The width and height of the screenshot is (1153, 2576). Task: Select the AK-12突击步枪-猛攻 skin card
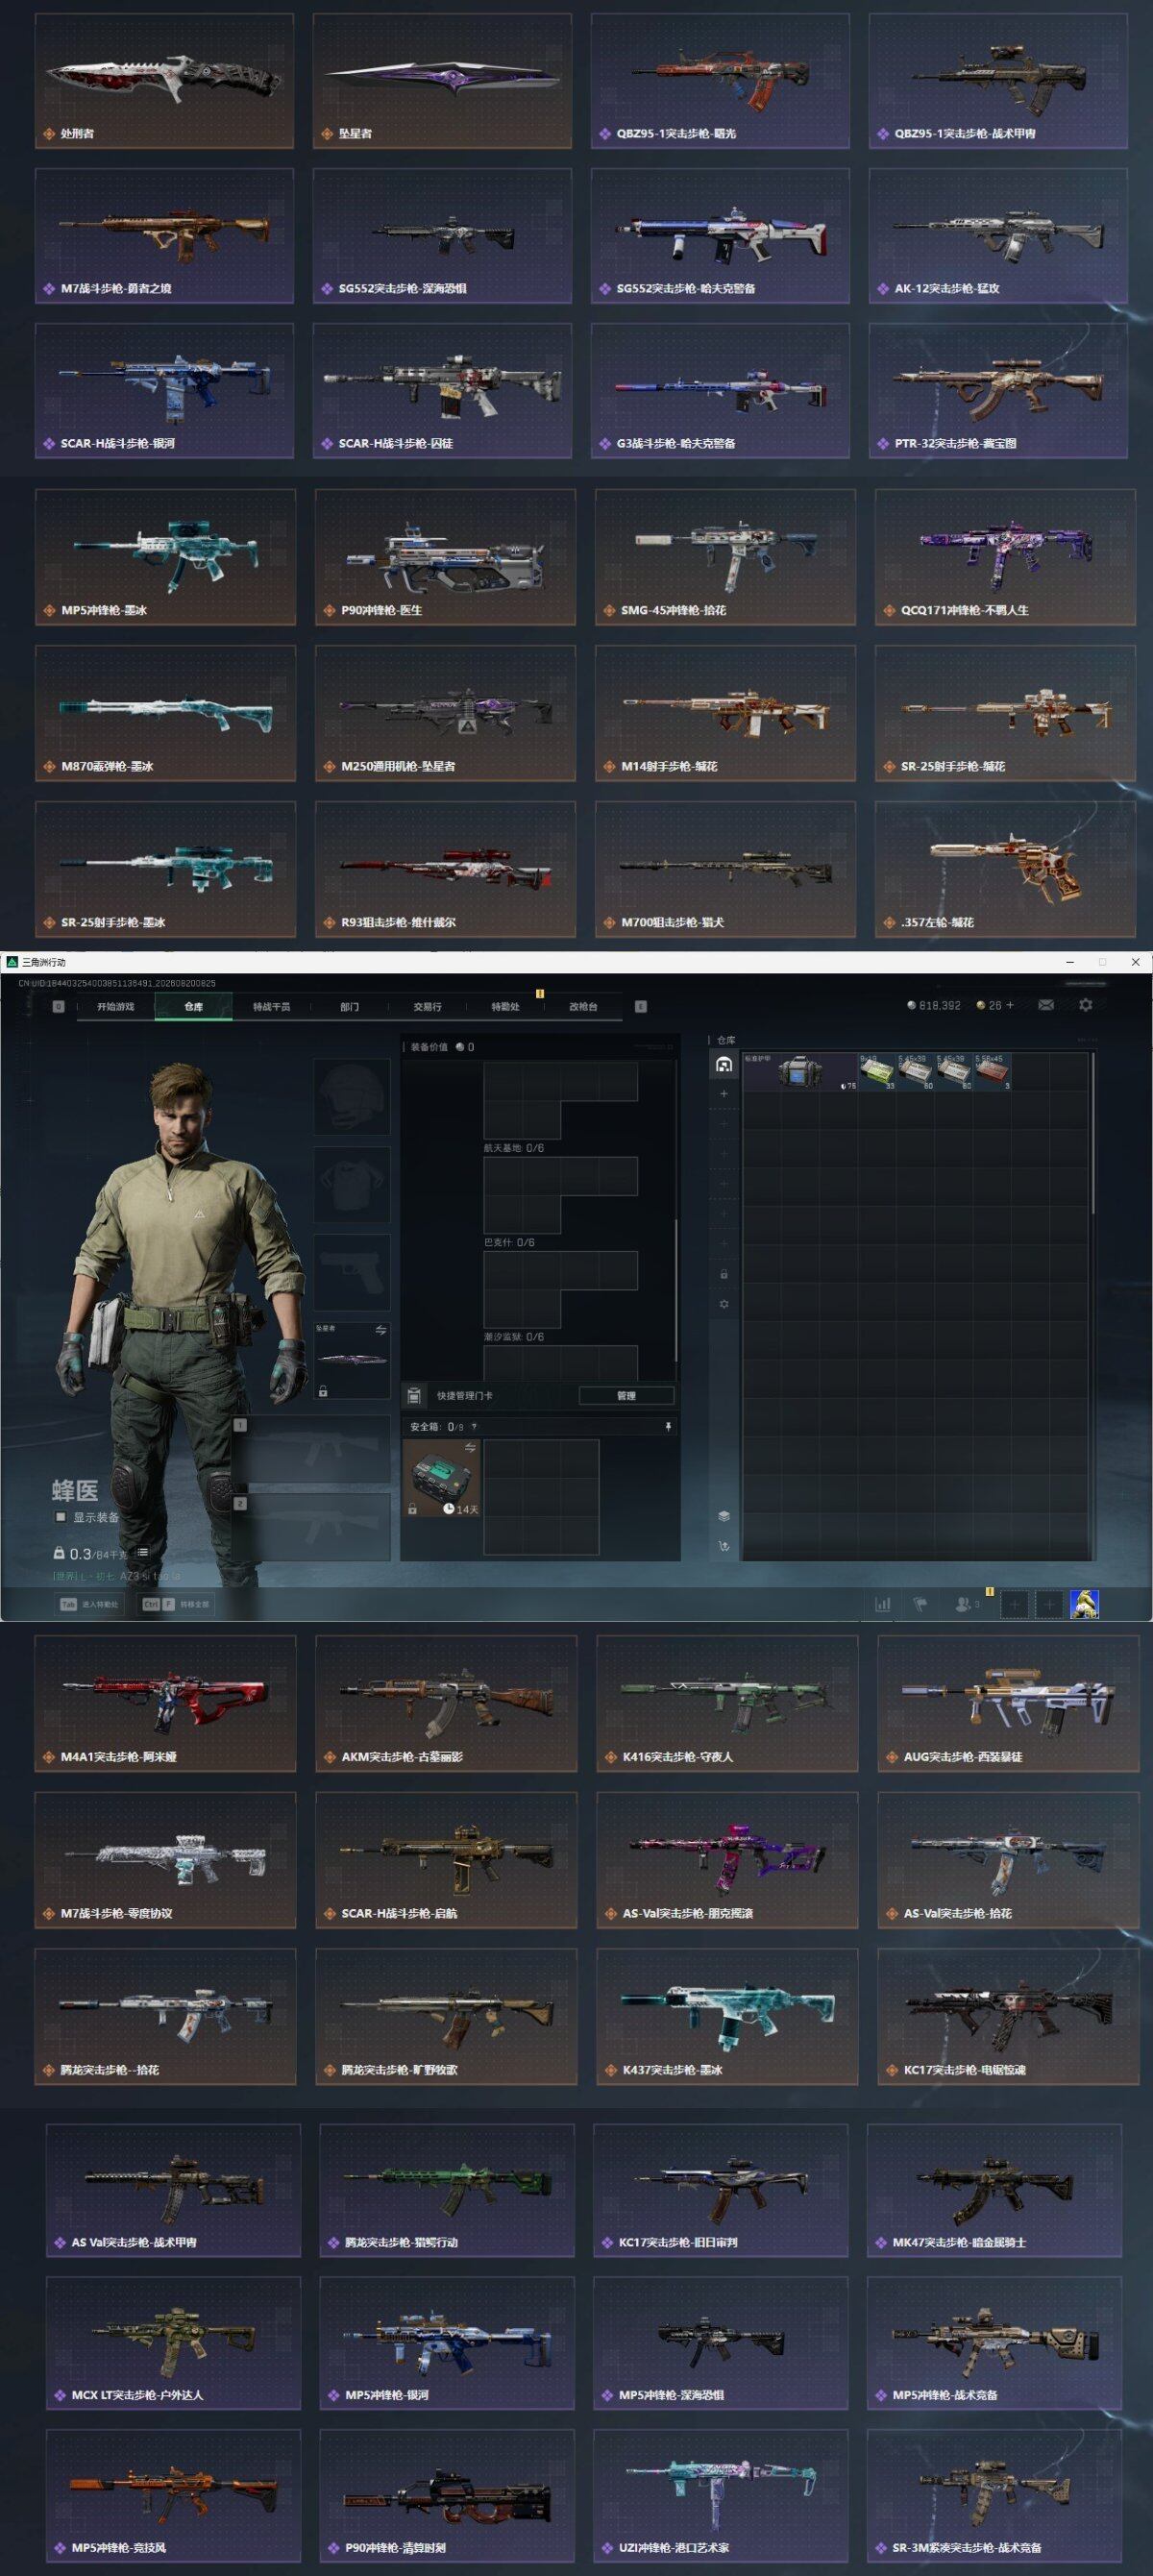(x=998, y=235)
